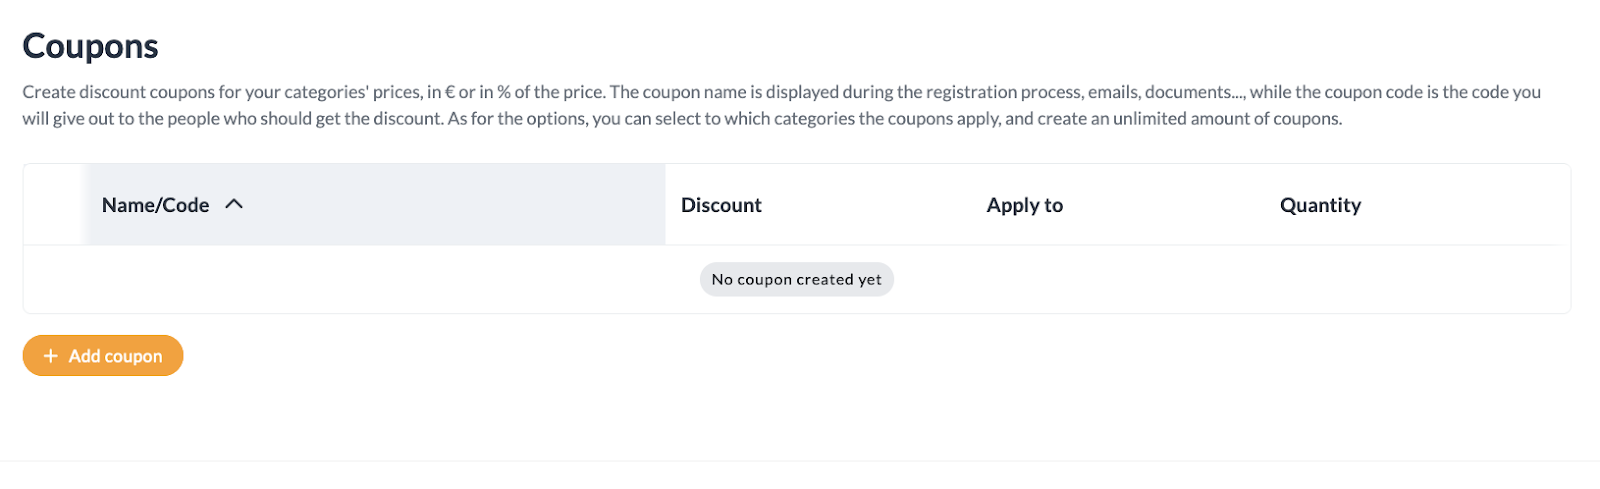Viewport: 1600px width, 489px height.
Task: Sort the table by Name/Code header
Action: (x=155, y=205)
